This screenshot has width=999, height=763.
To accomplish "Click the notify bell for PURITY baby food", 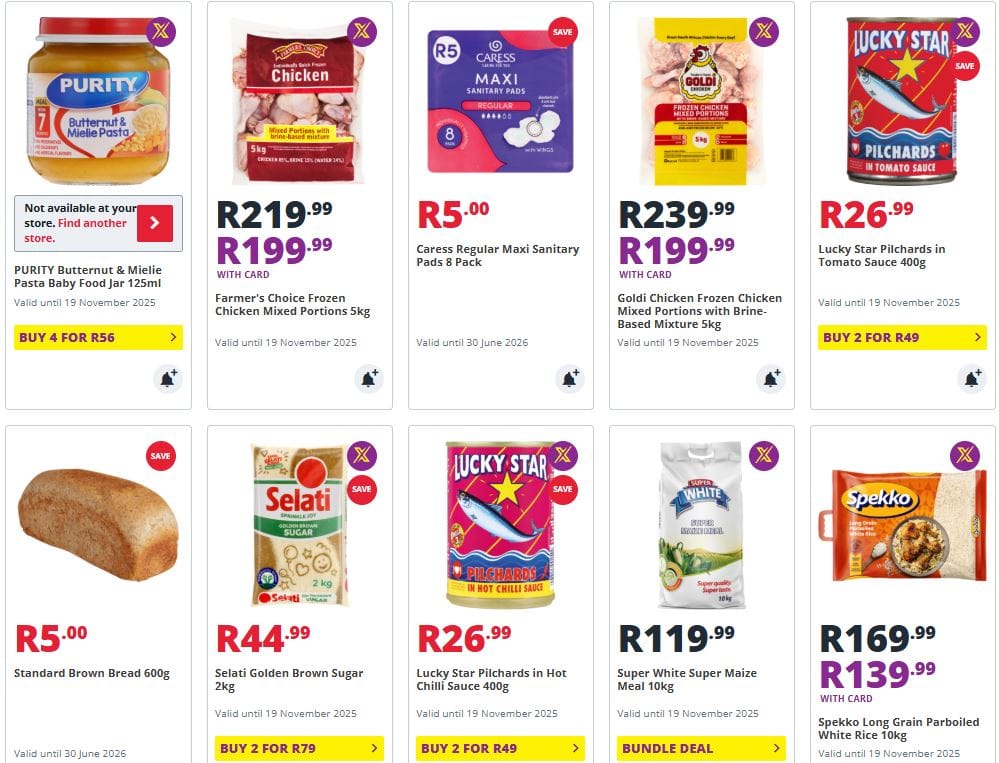I will pyautogui.click(x=167, y=379).
